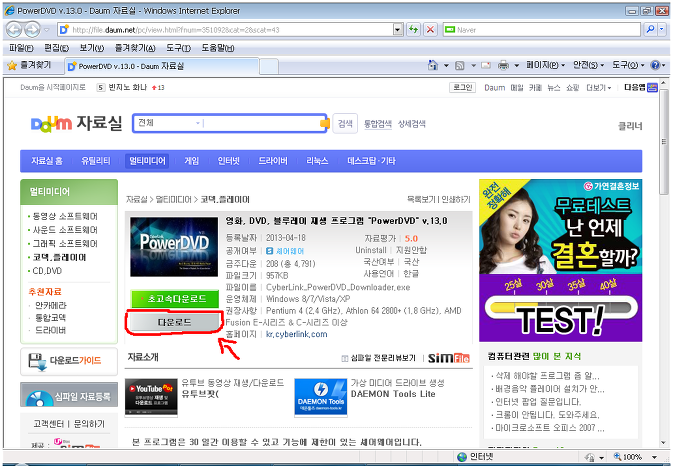Select the 드라이버 navigation tab
This screenshot has height=466, width=673.
click(273, 161)
